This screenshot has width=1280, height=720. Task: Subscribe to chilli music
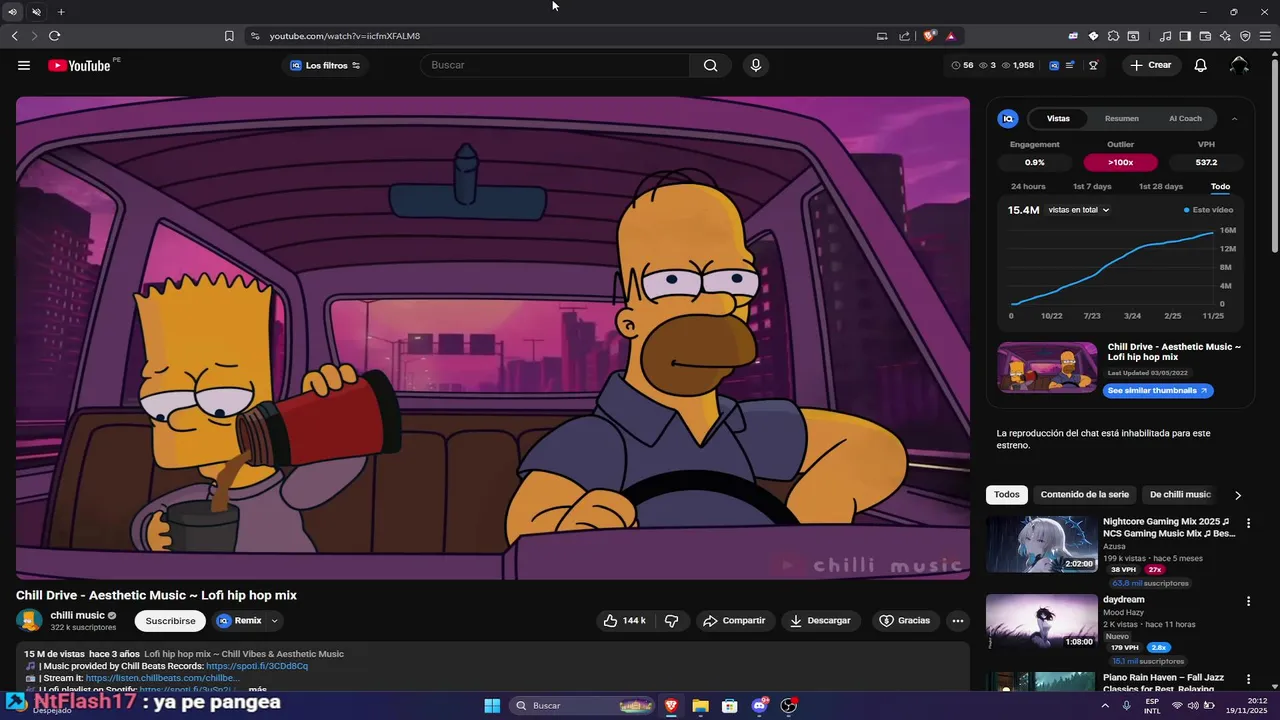point(170,621)
